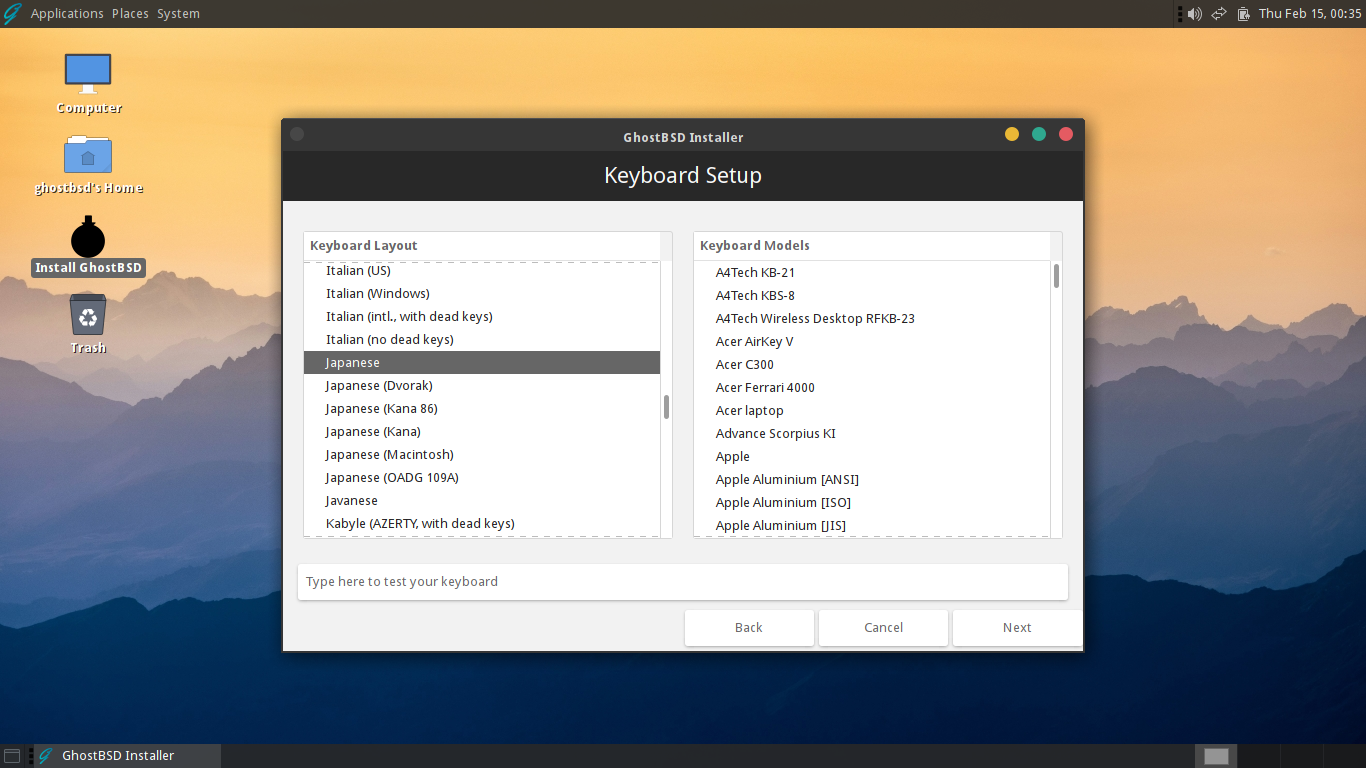Maximize installer with the green button

[1039, 134]
